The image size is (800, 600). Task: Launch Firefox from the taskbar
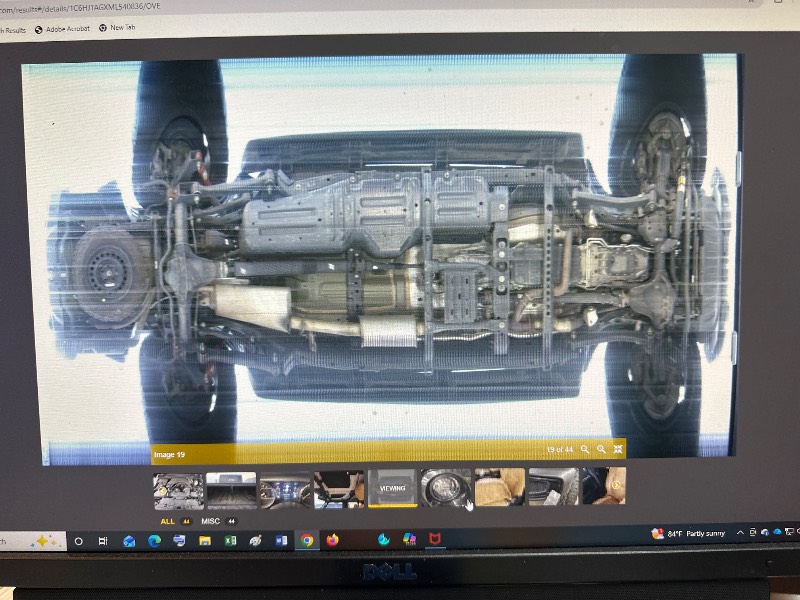[332, 540]
